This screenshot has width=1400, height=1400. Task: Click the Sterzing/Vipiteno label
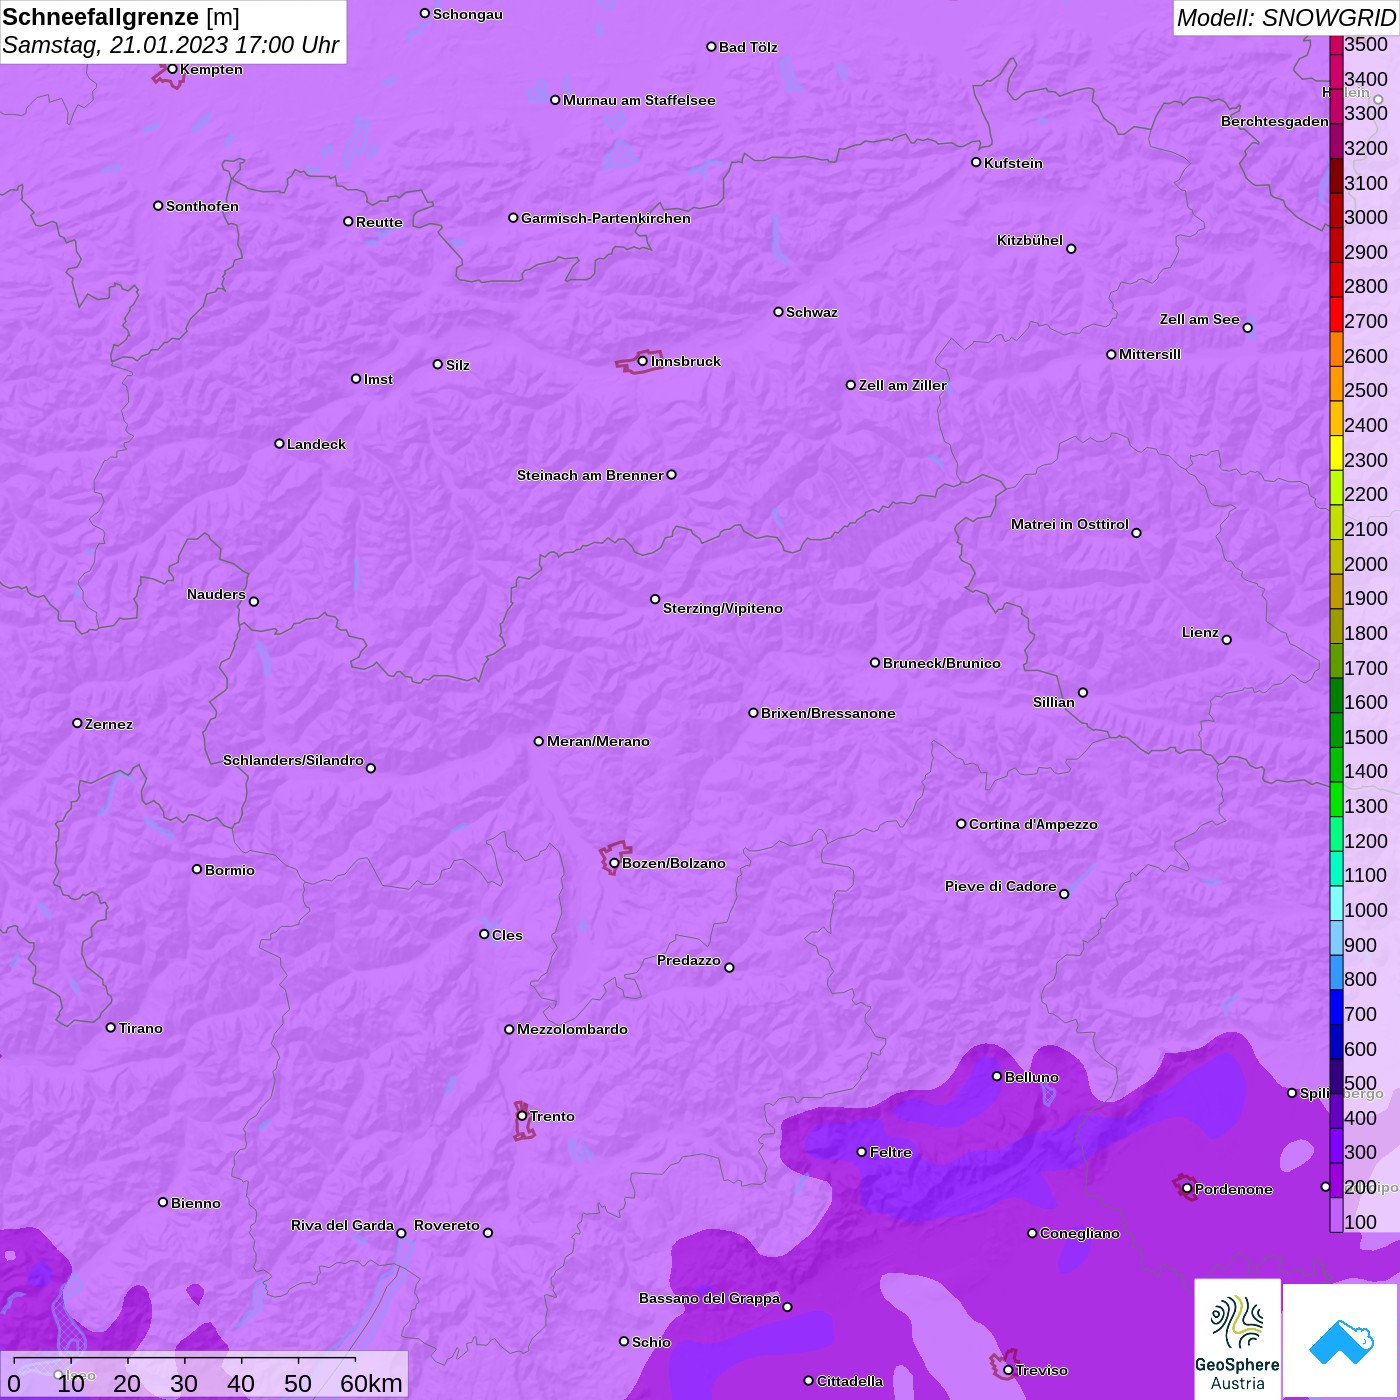[x=722, y=608]
